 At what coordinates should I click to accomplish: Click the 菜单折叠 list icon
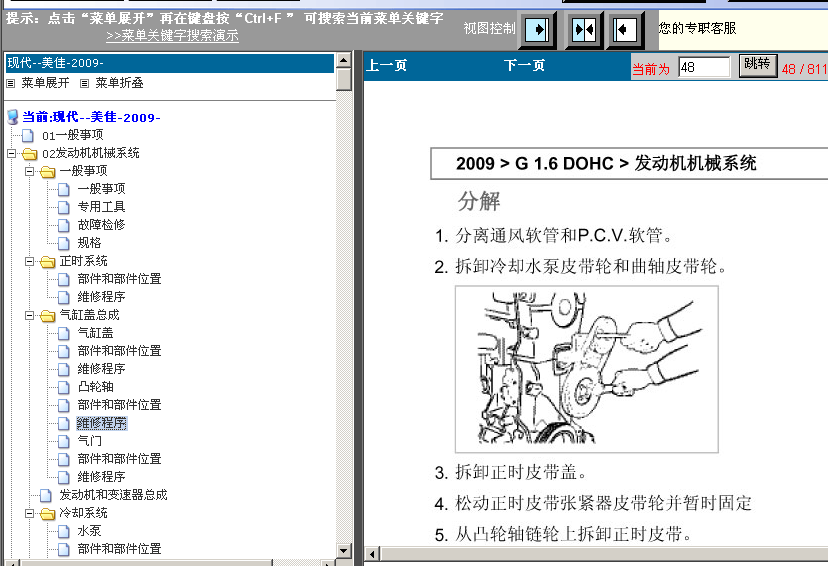84,83
